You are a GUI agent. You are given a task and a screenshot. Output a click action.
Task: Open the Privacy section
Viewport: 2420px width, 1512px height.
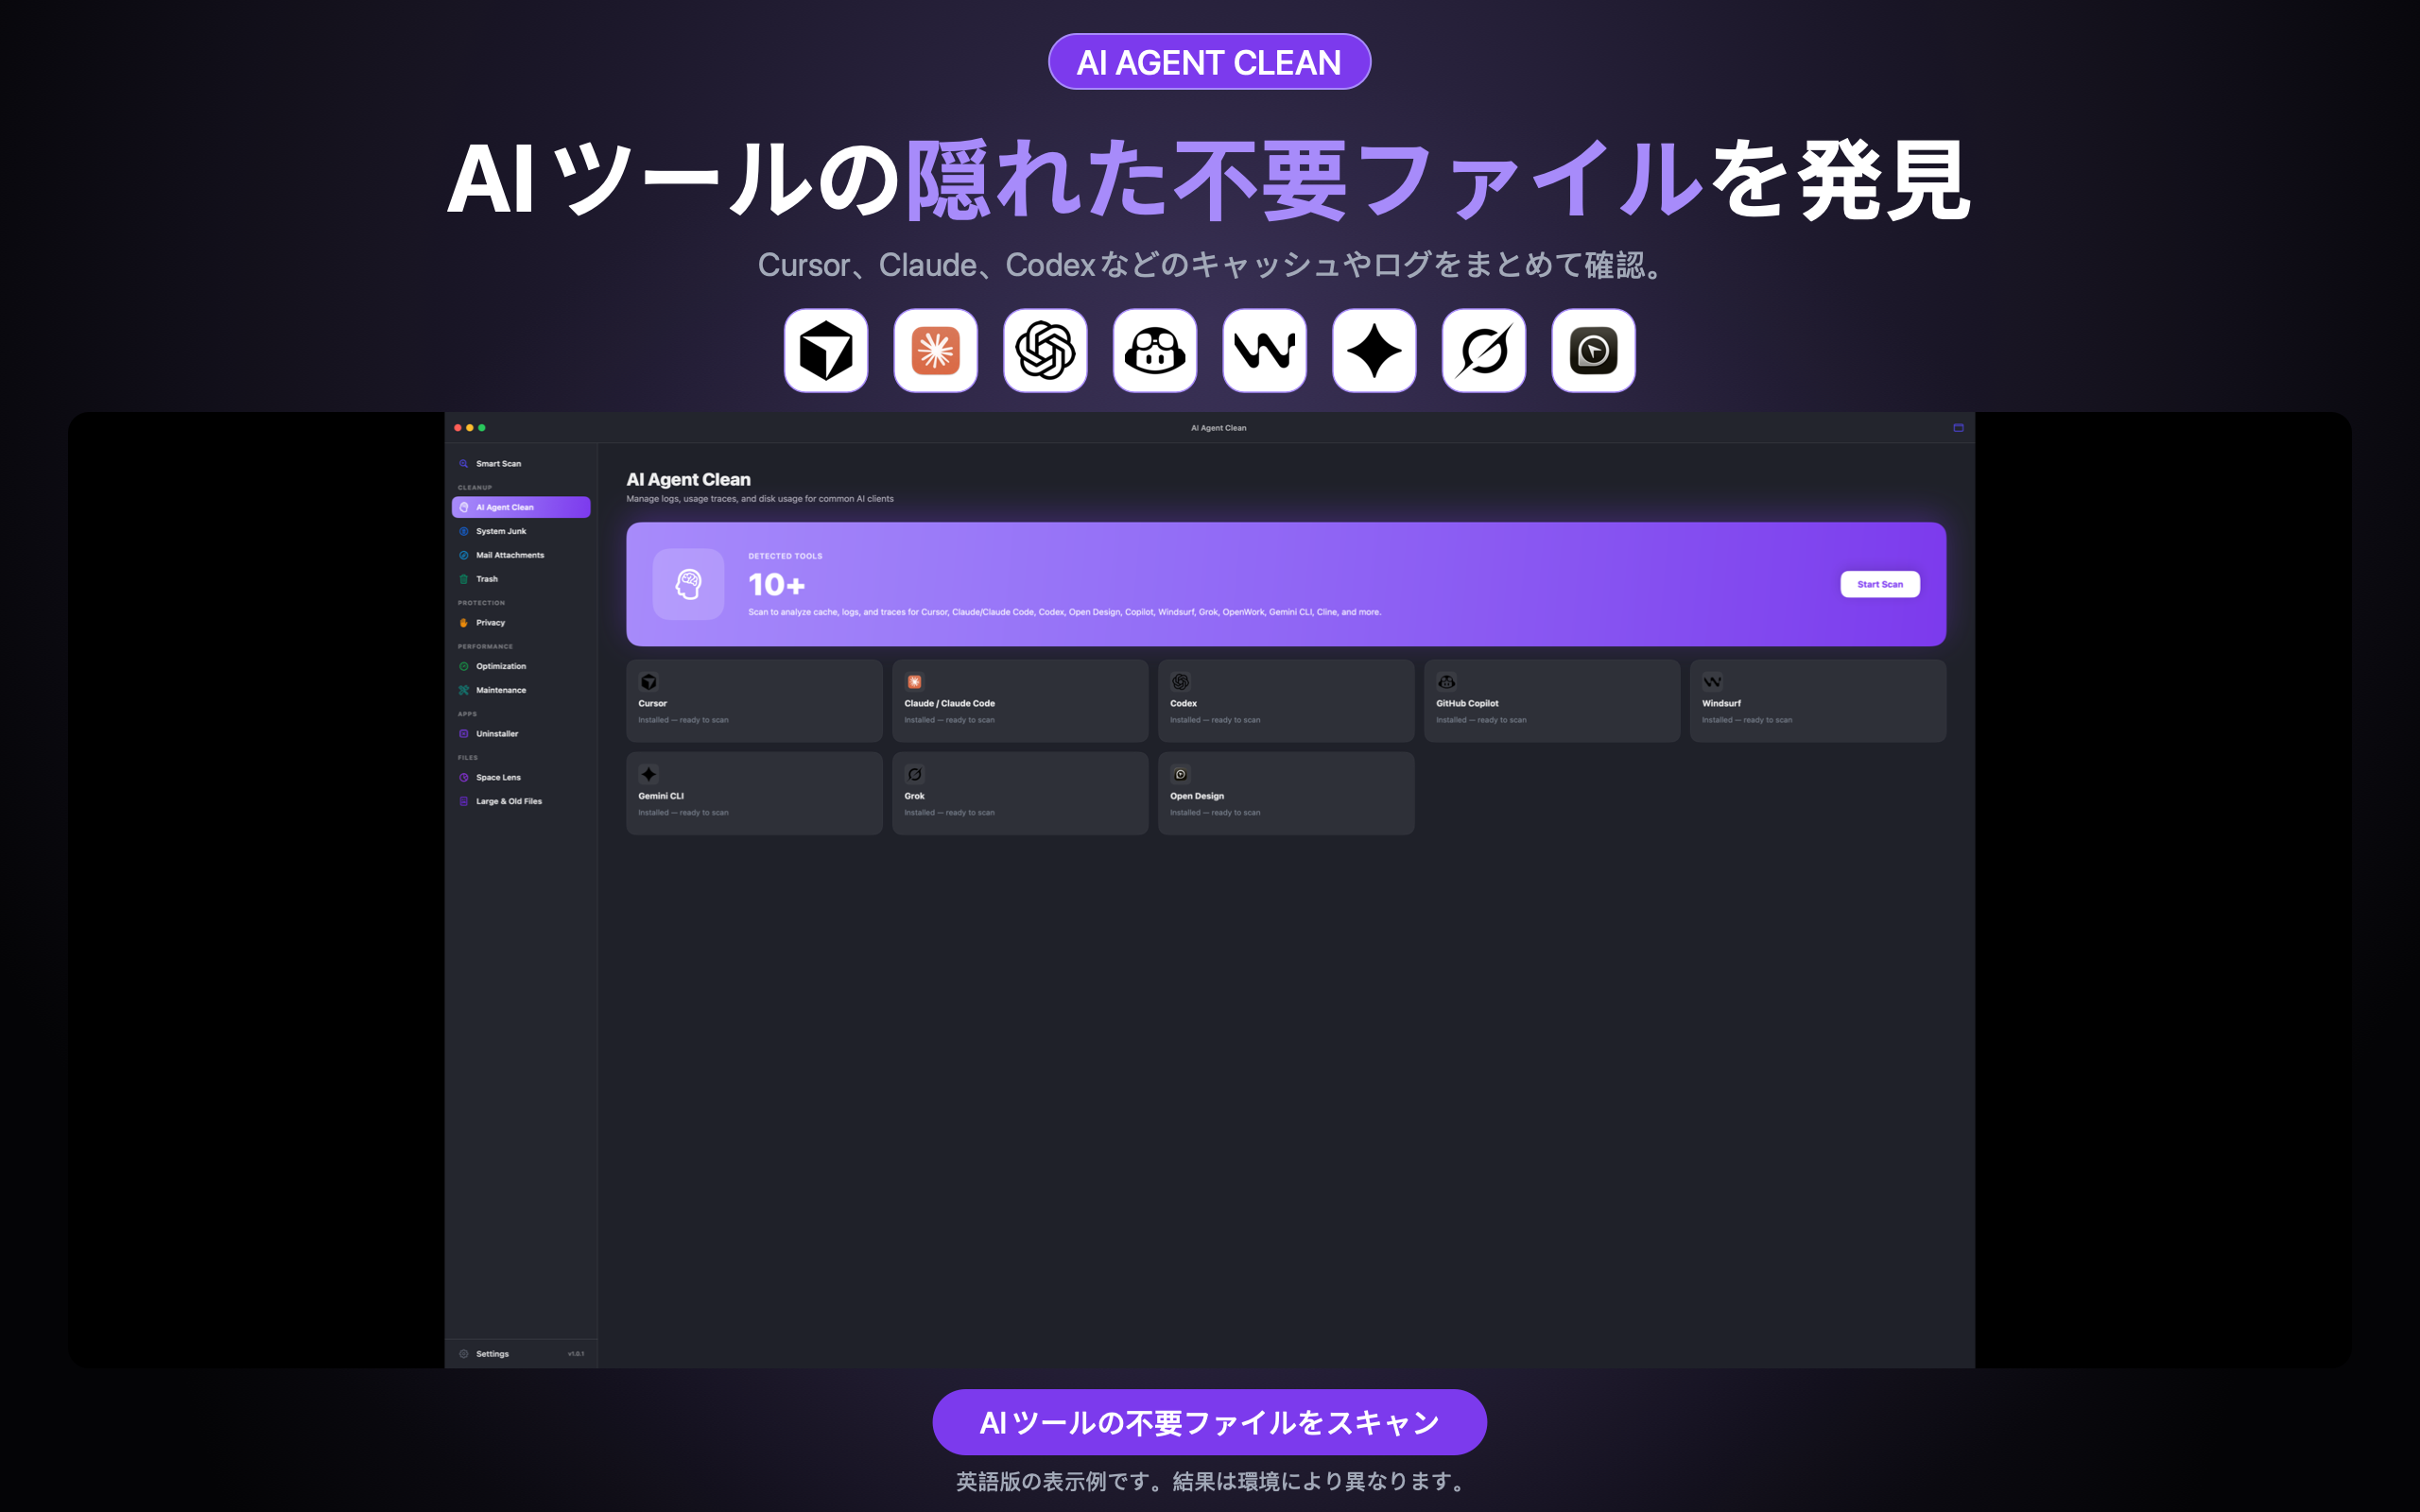[x=521, y=622]
